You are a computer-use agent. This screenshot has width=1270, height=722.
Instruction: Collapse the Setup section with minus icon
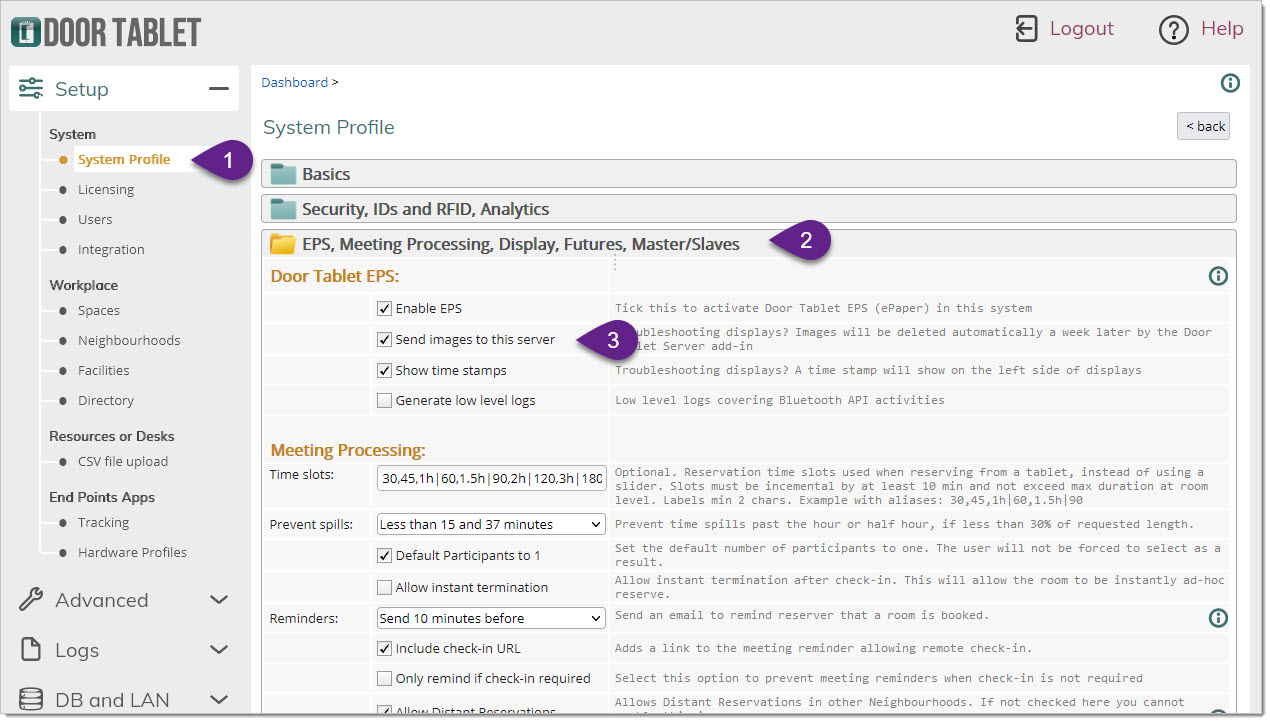pyautogui.click(x=218, y=89)
